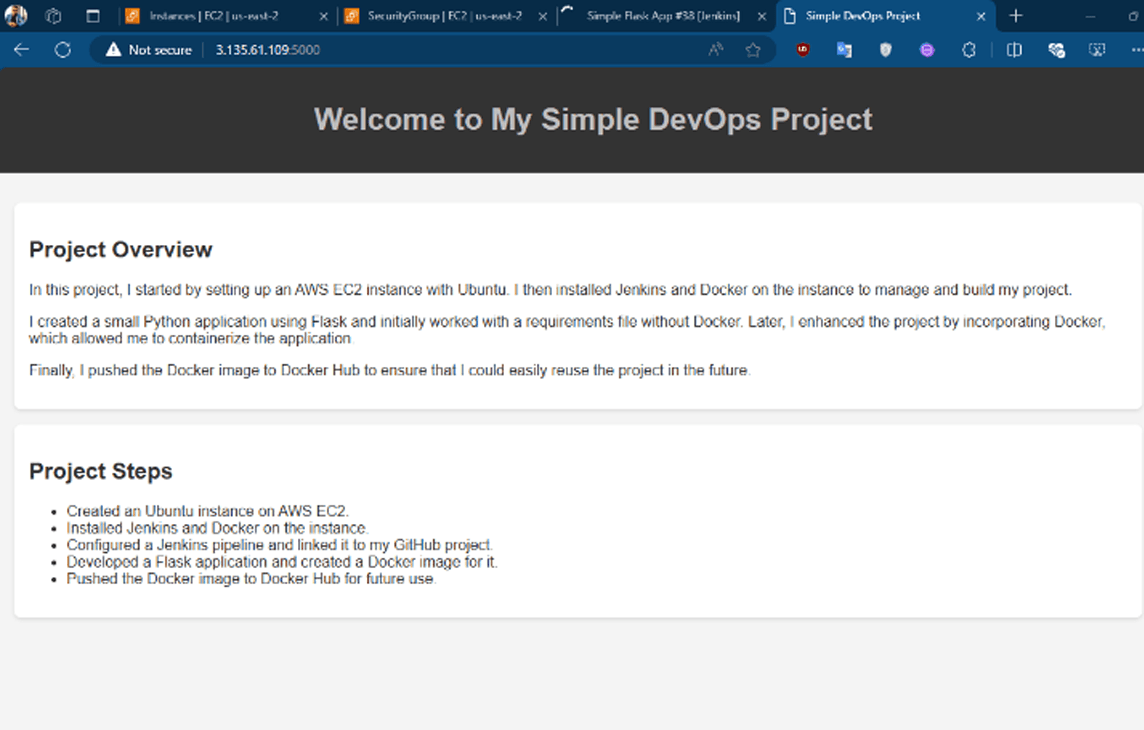The width and height of the screenshot is (1144, 730).
Task: Close the Simple DevOps Project tab
Action: (x=980, y=16)
